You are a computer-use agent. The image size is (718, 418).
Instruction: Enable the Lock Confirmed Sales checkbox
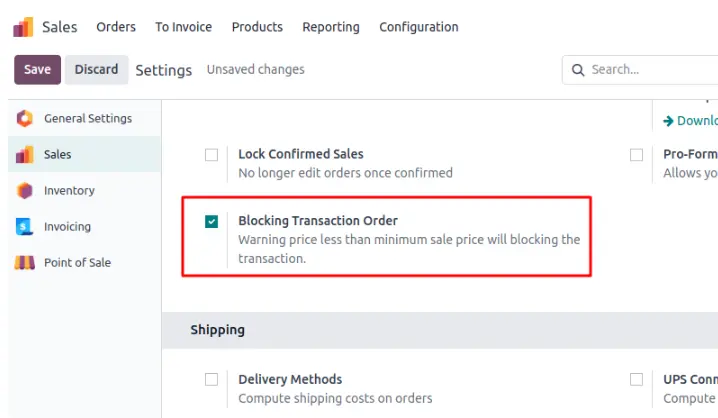[x=211, y=155]
